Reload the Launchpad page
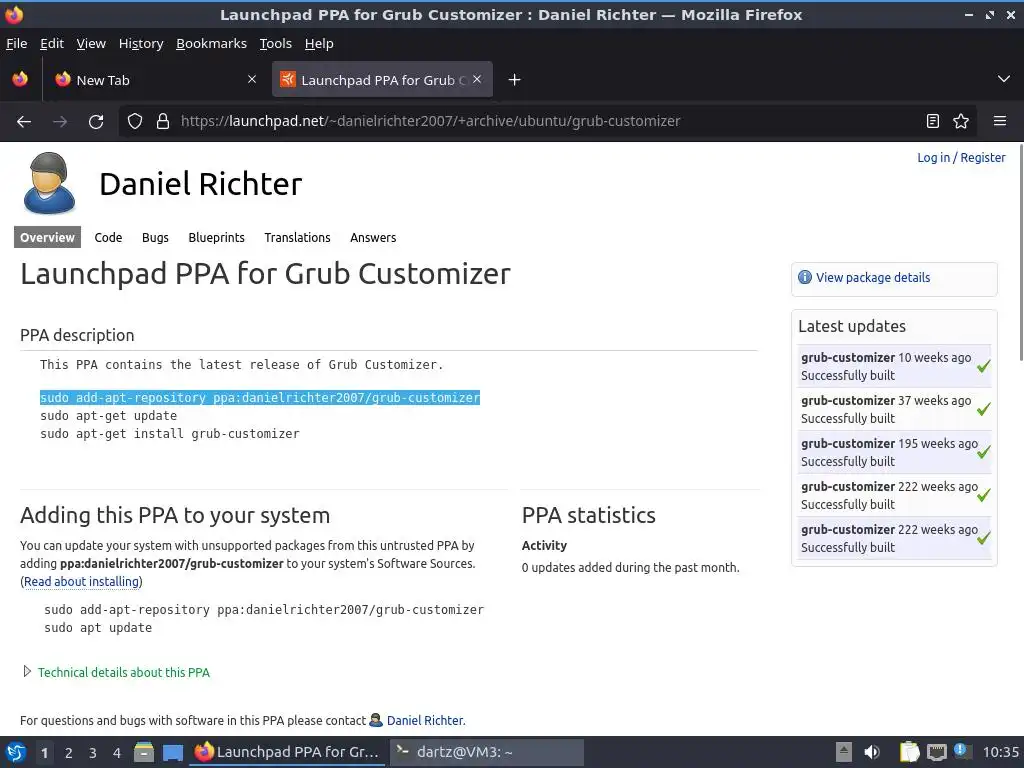Viewport: 1024px width, 768px height. (x=96, y=121)
